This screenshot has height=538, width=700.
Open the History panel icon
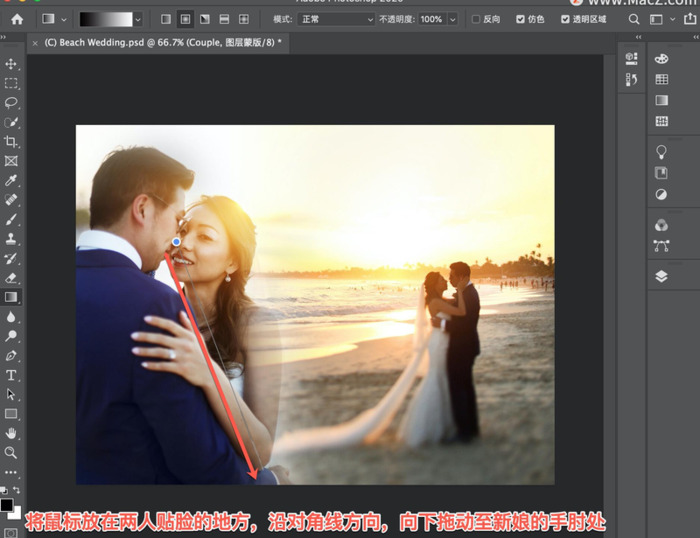[631, 80]
